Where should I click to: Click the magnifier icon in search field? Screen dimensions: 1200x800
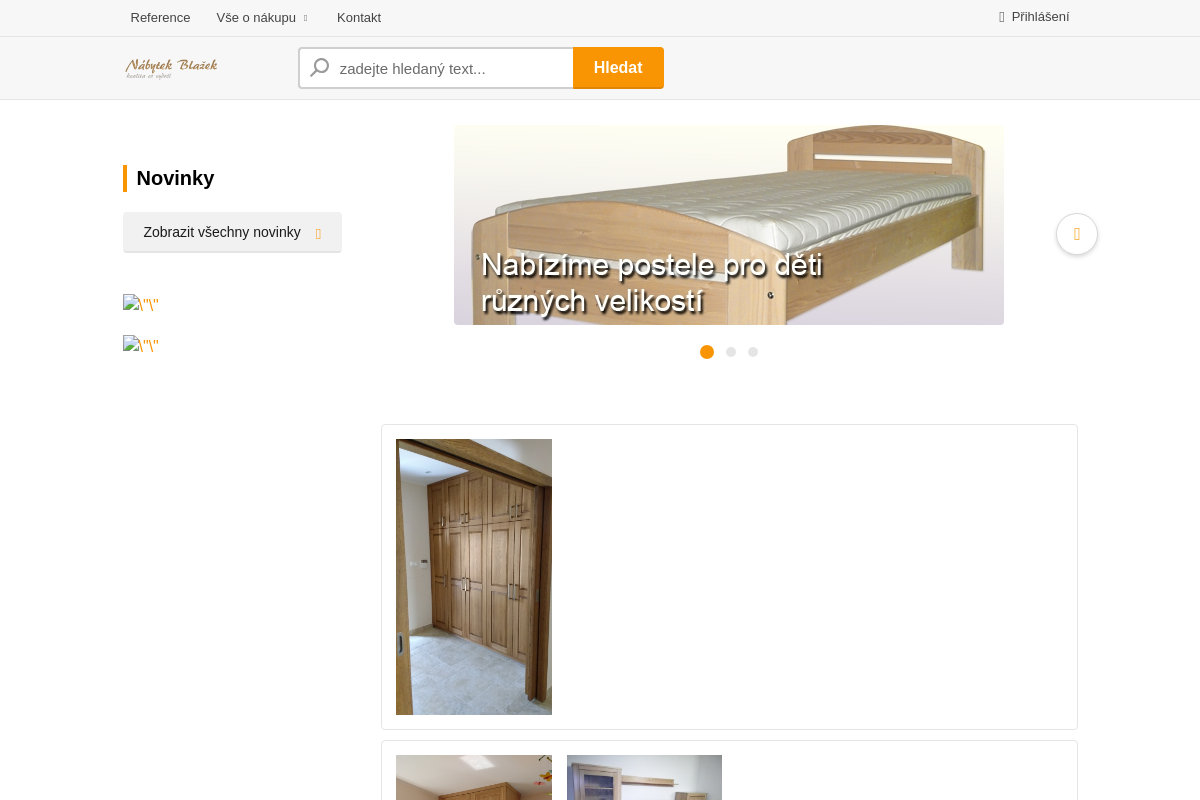(320, 68)
